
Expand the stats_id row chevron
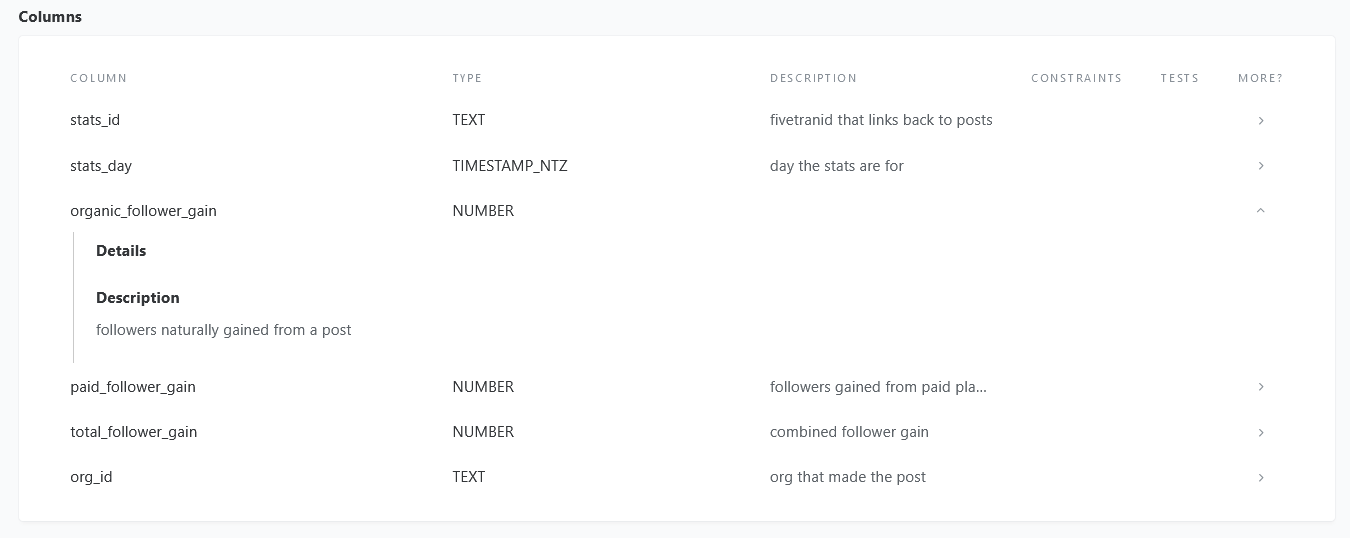click(x=1261, y=120)
